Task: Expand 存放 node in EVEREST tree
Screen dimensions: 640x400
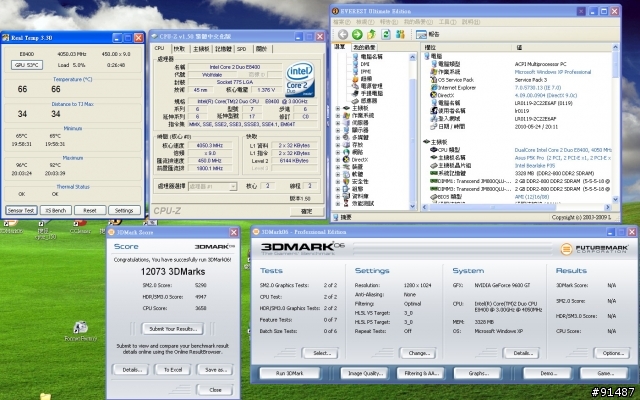Action: point(338,144)
